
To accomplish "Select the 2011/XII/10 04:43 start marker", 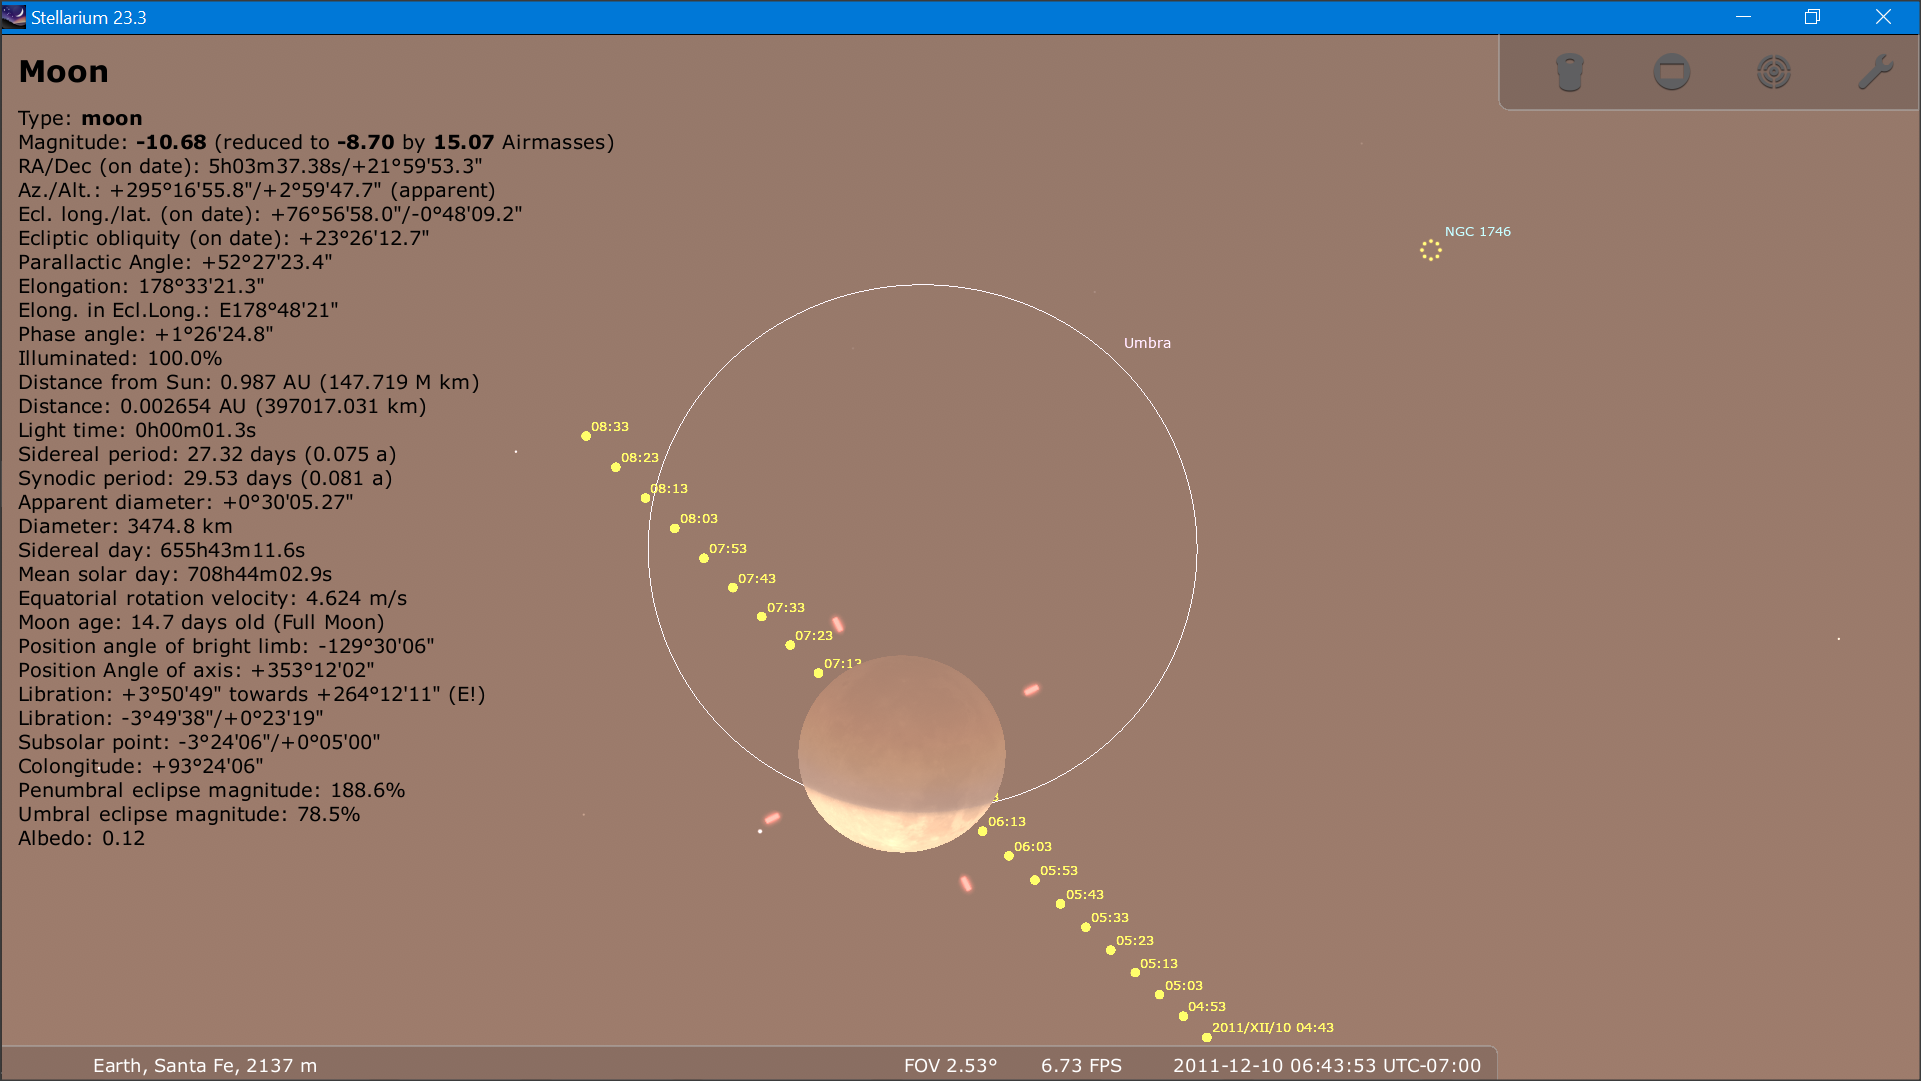I will [1205, 1038].
